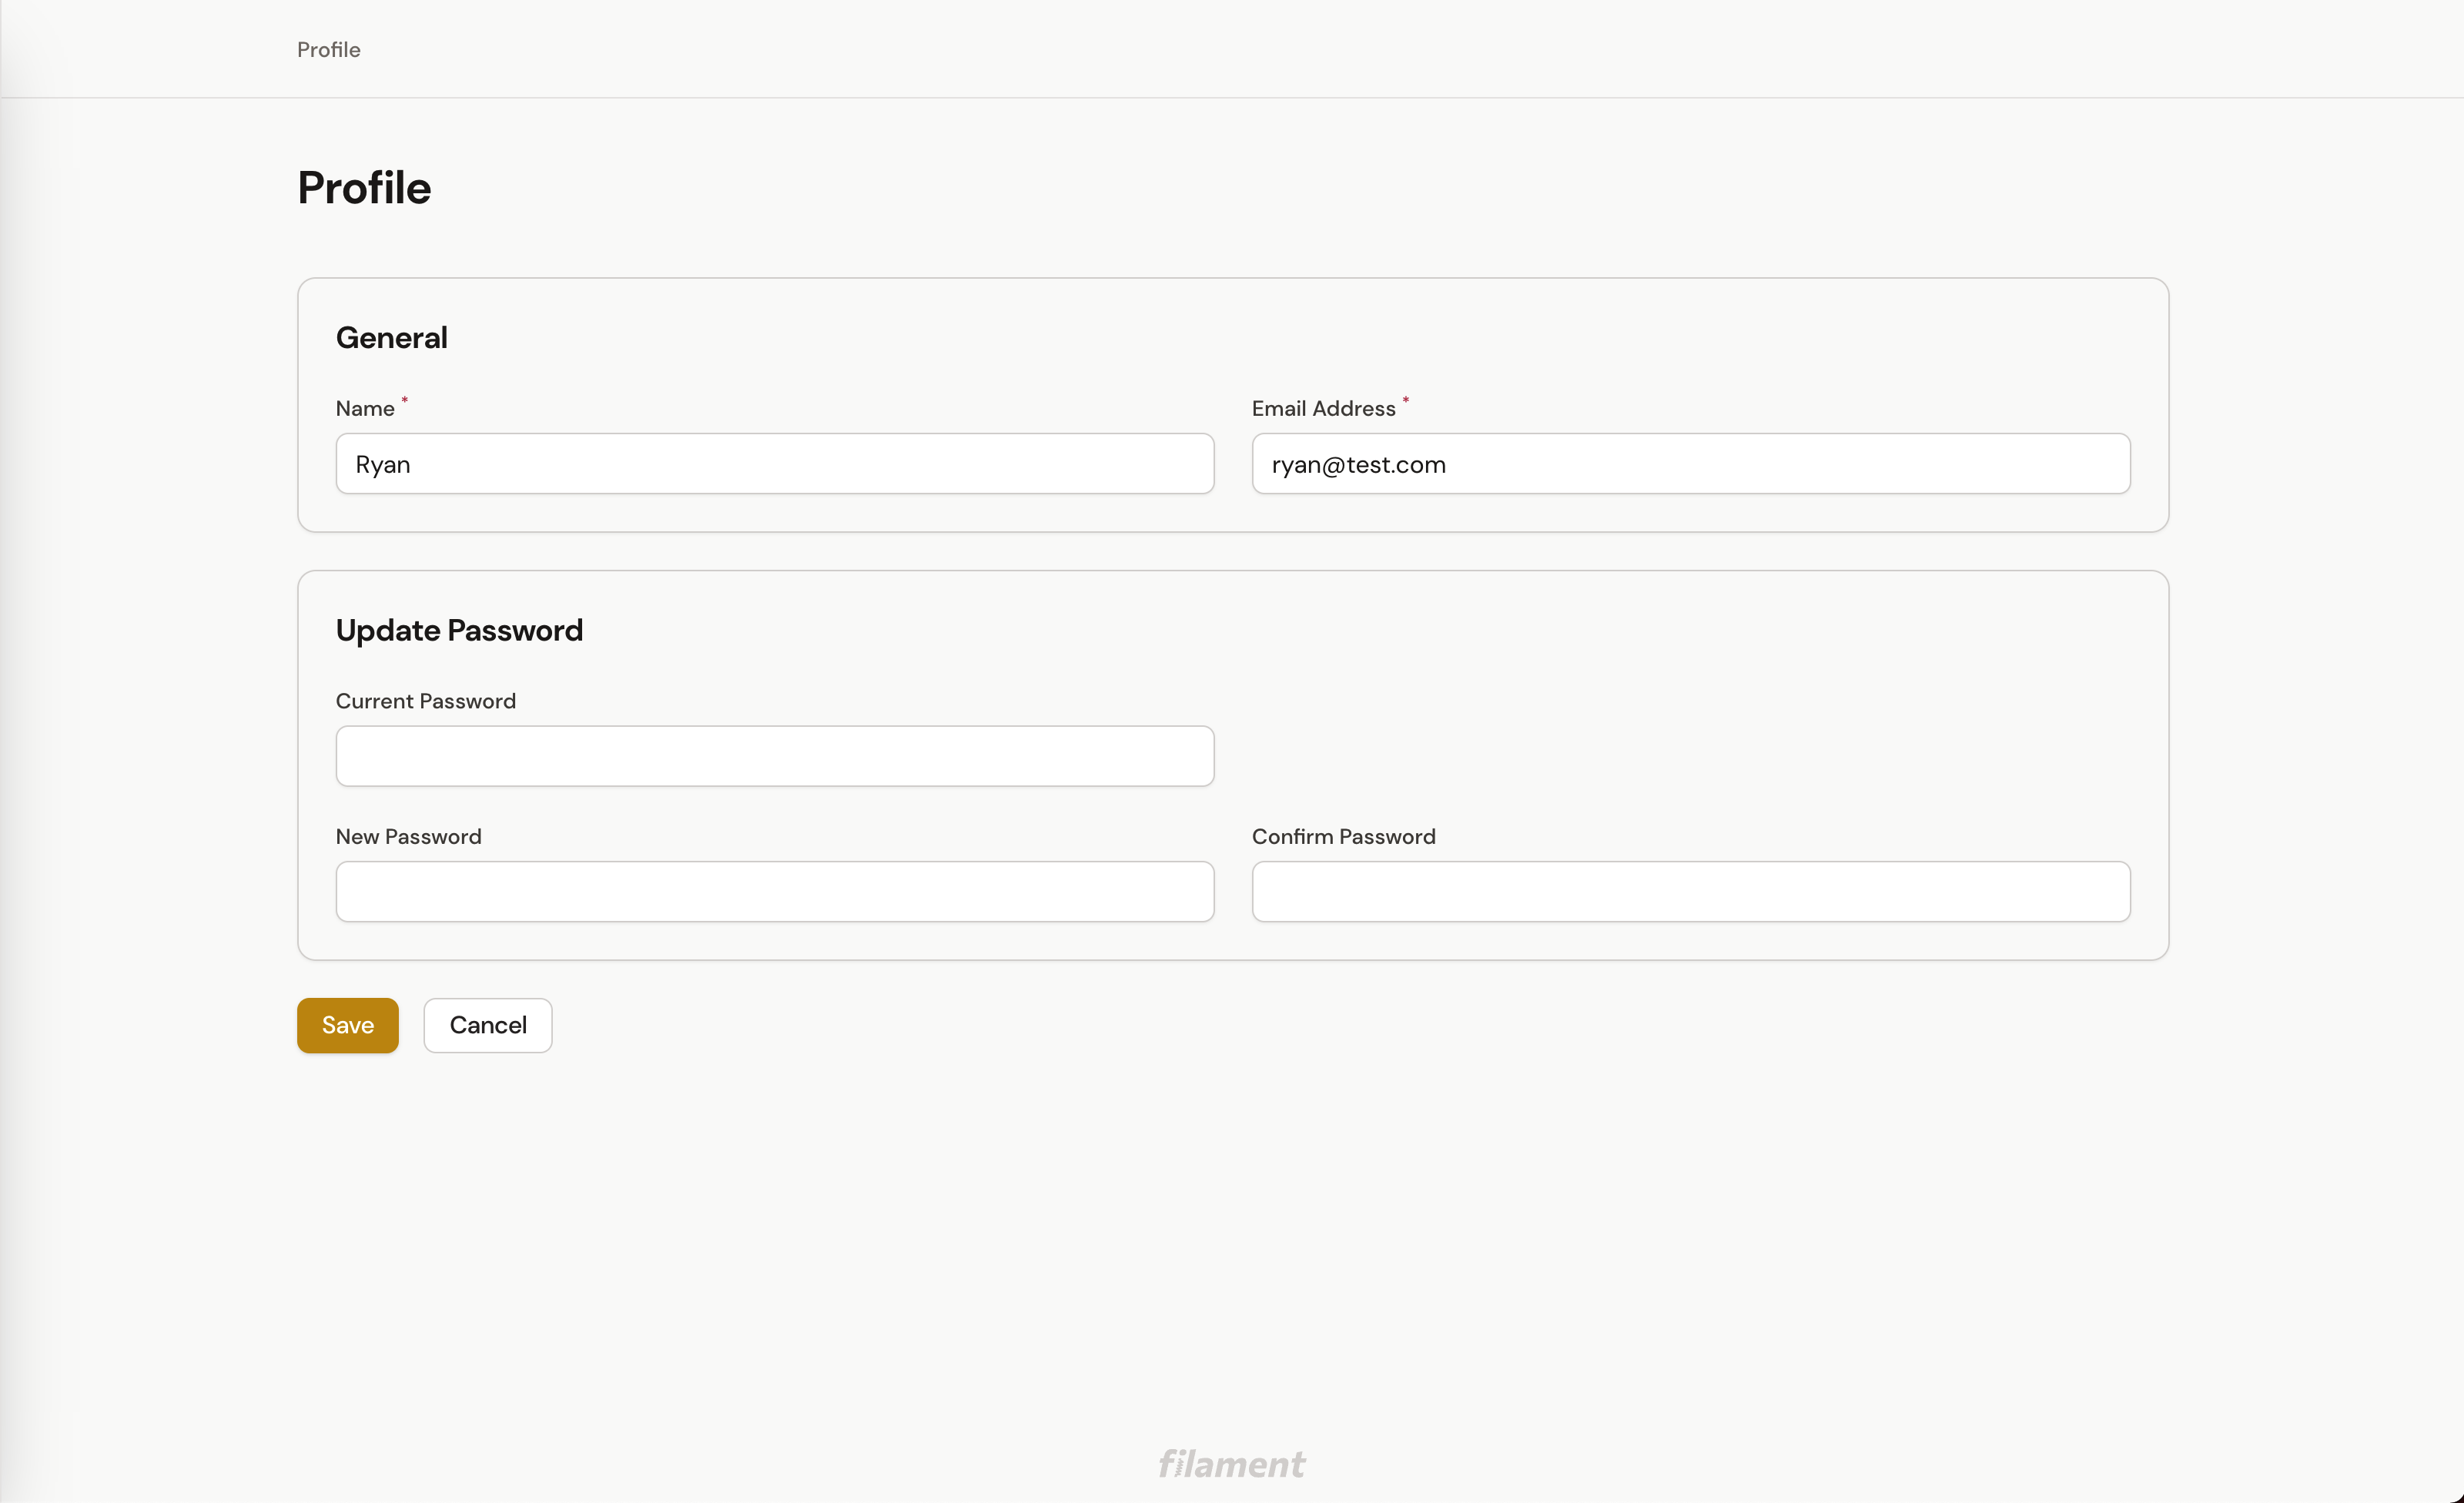Click the Email Address field label
Viewport: 2464px width, 1503px height.
pos(1323,409)
